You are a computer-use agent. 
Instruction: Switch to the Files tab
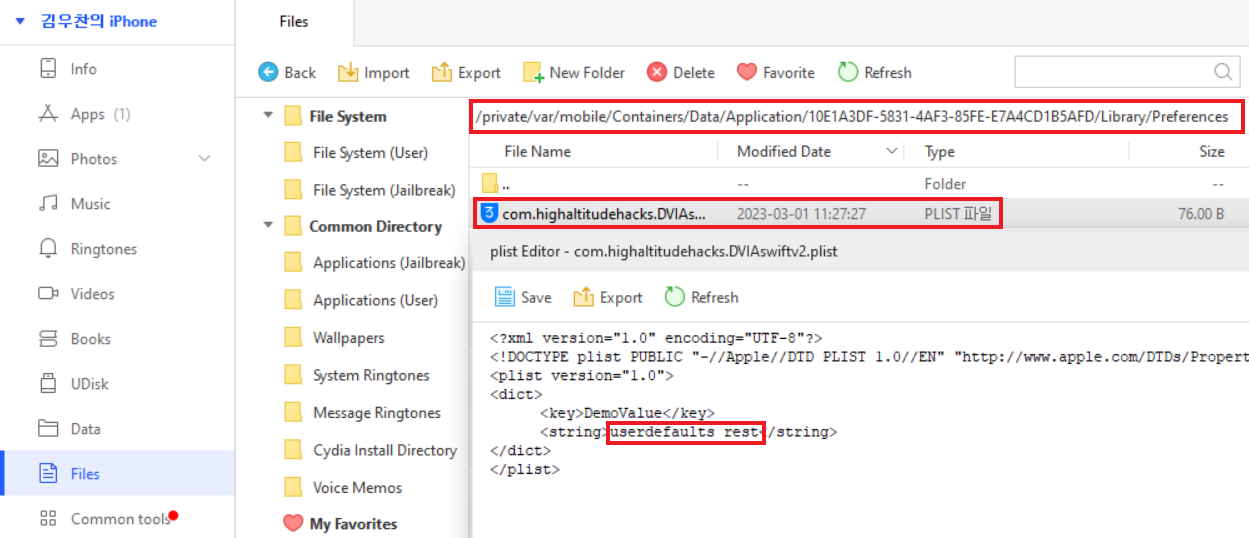tap(294, 21)
